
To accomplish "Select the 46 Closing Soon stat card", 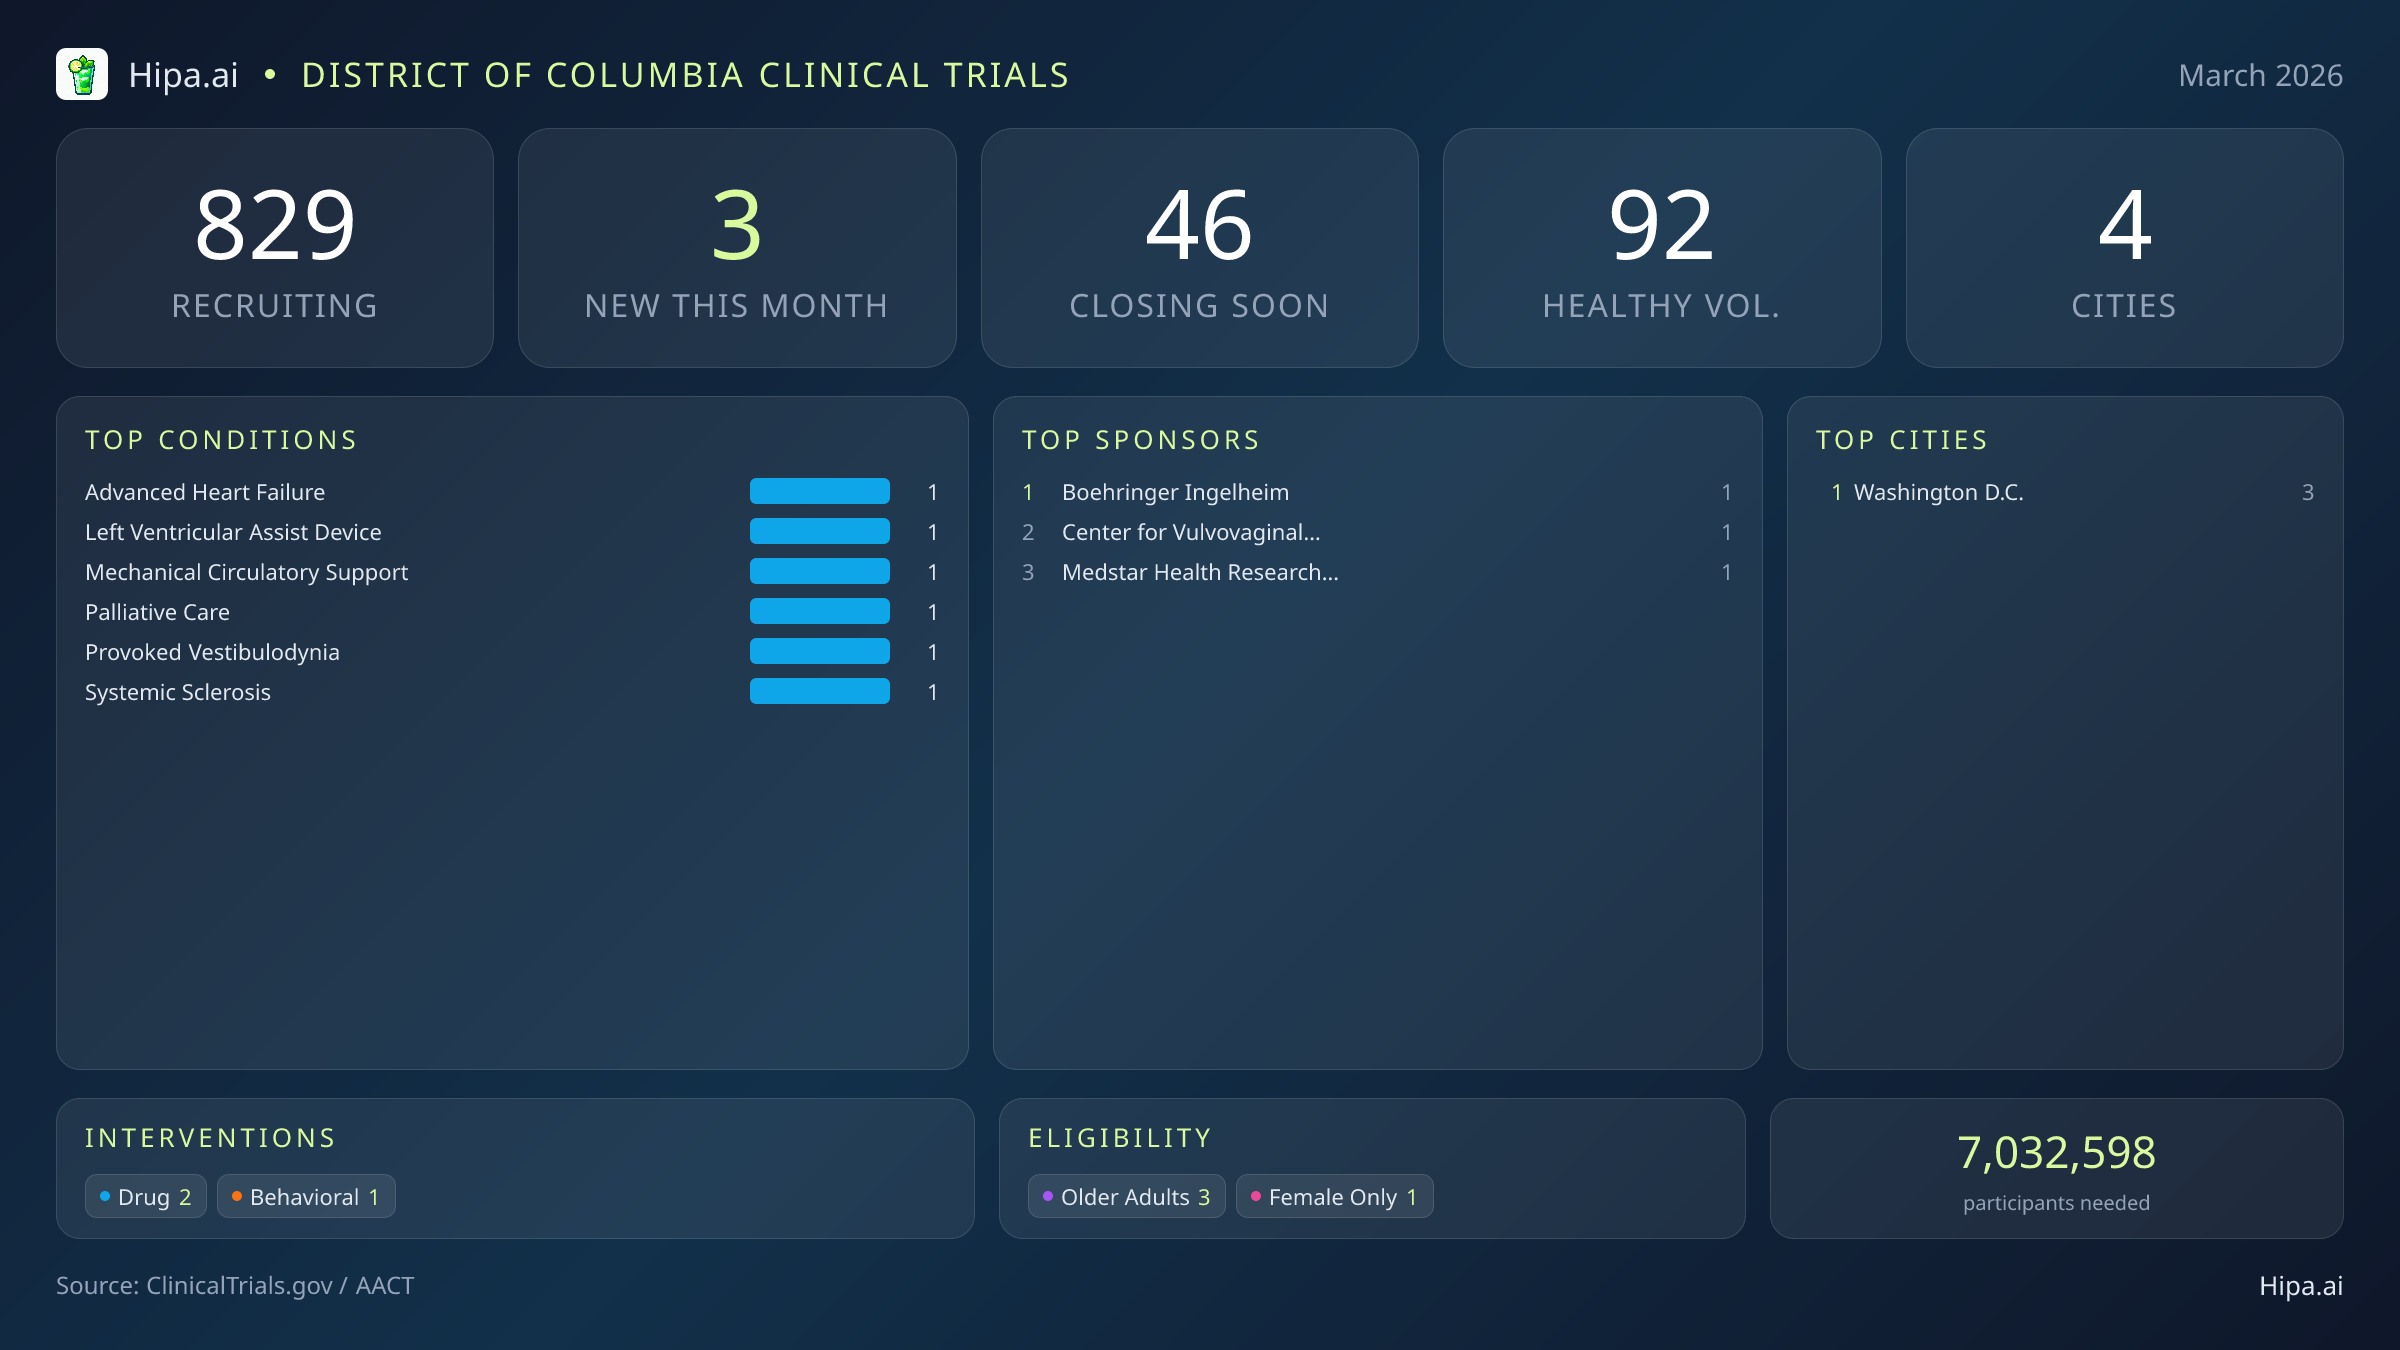I will [1200, 247].
